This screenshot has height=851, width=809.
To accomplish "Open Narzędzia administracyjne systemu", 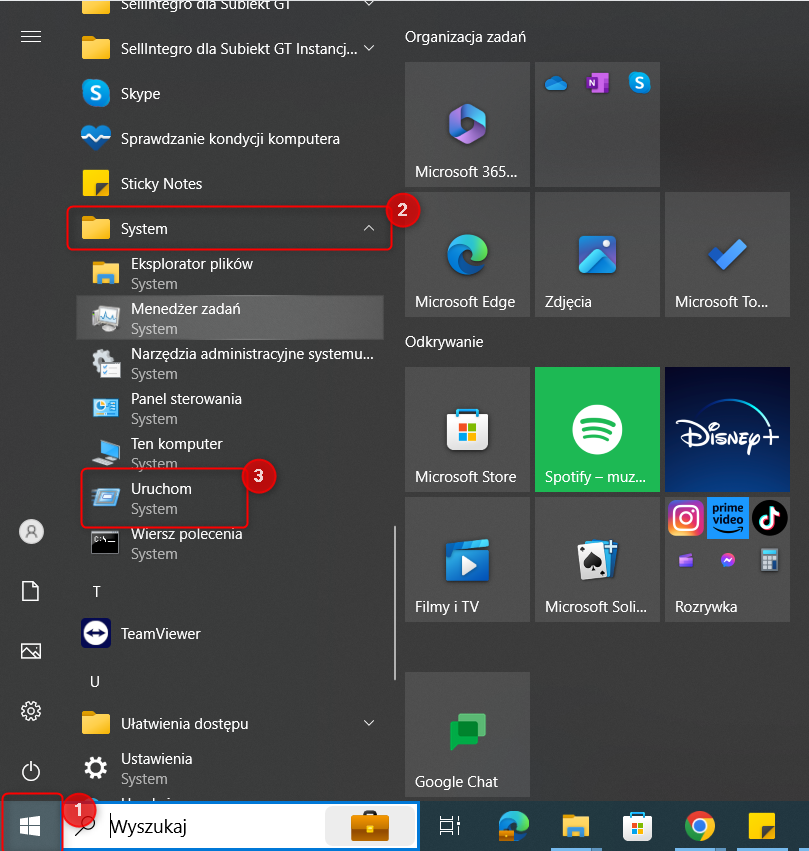I will coord(230,363).
